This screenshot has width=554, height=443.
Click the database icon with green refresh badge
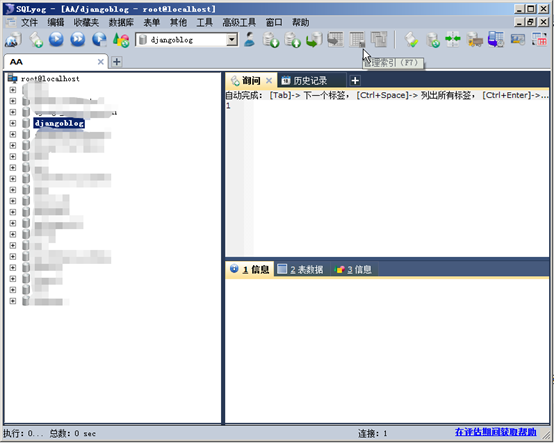(432, 40)
